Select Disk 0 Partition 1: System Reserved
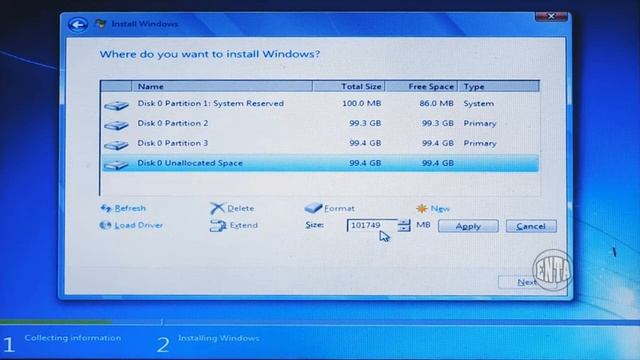This screenshot has width=640, height=360. tap(320, 104)
